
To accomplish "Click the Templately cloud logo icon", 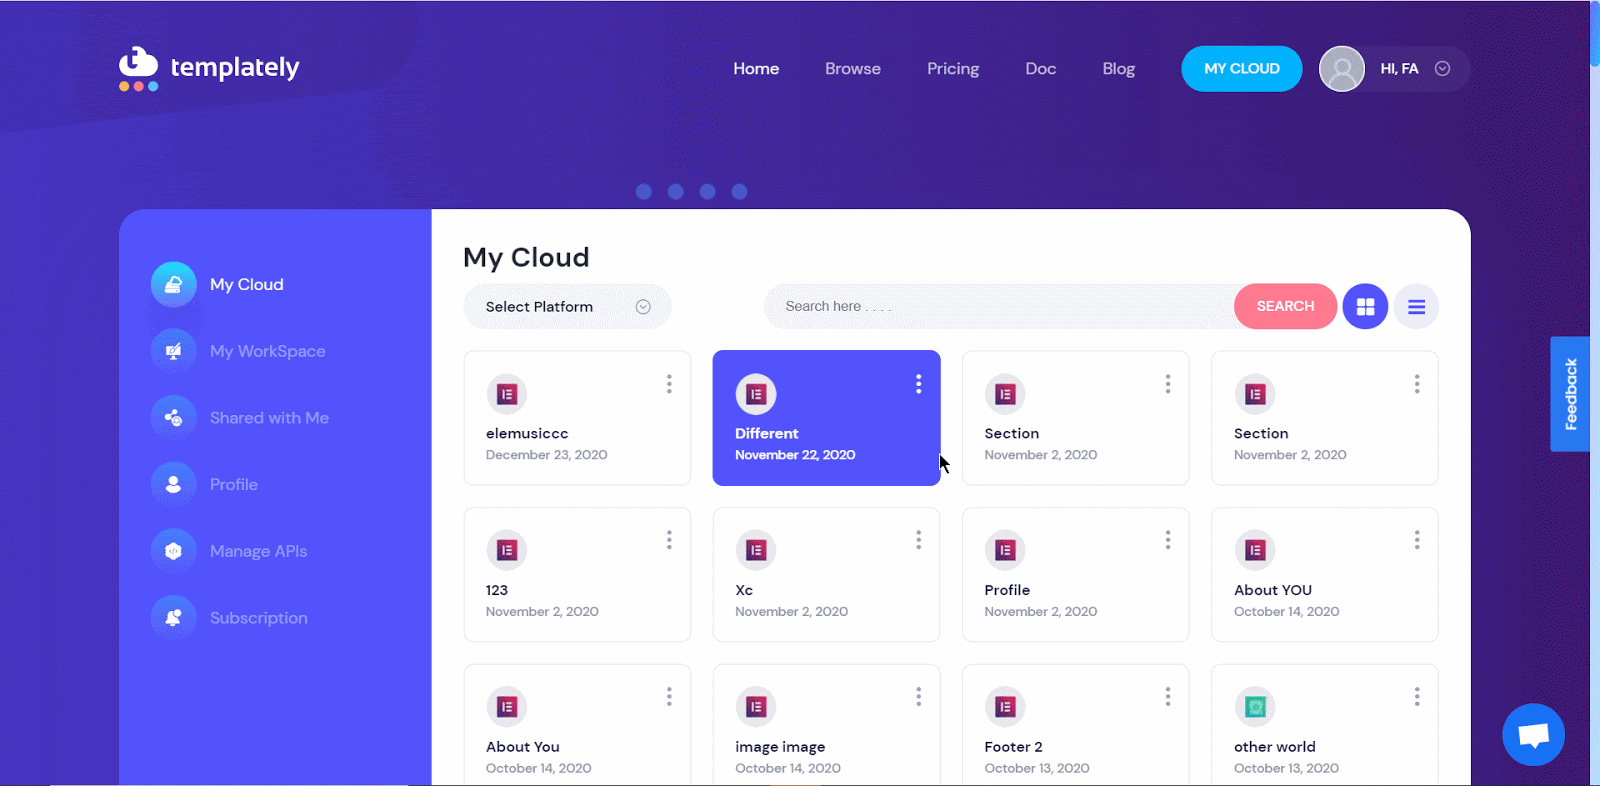I will (138, 67).
